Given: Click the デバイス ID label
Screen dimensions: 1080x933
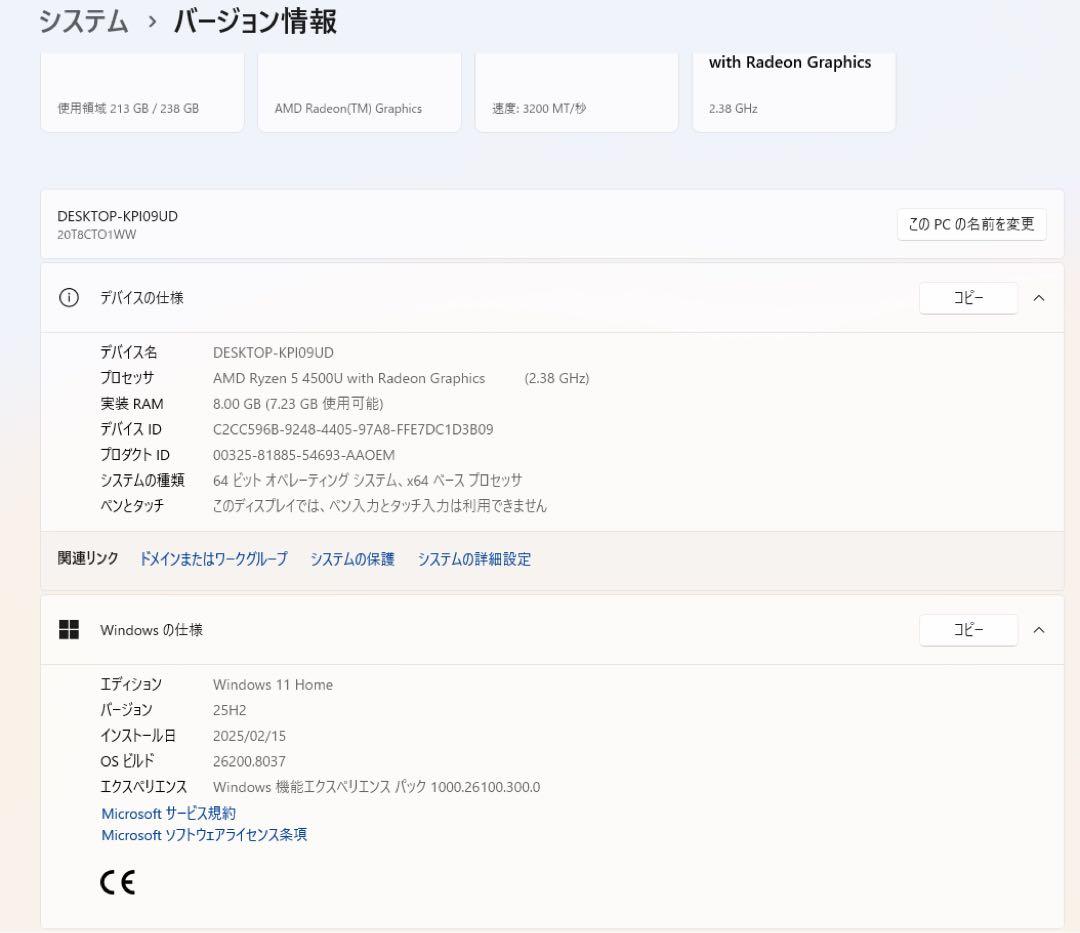Looking at the screenshot, I should [x=131, y=429].
